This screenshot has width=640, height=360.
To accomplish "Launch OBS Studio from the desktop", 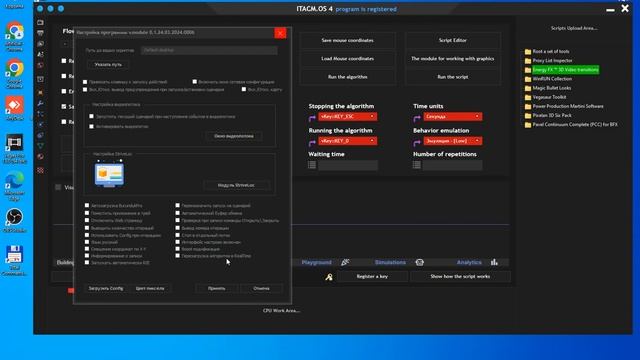I will point(14,221).
